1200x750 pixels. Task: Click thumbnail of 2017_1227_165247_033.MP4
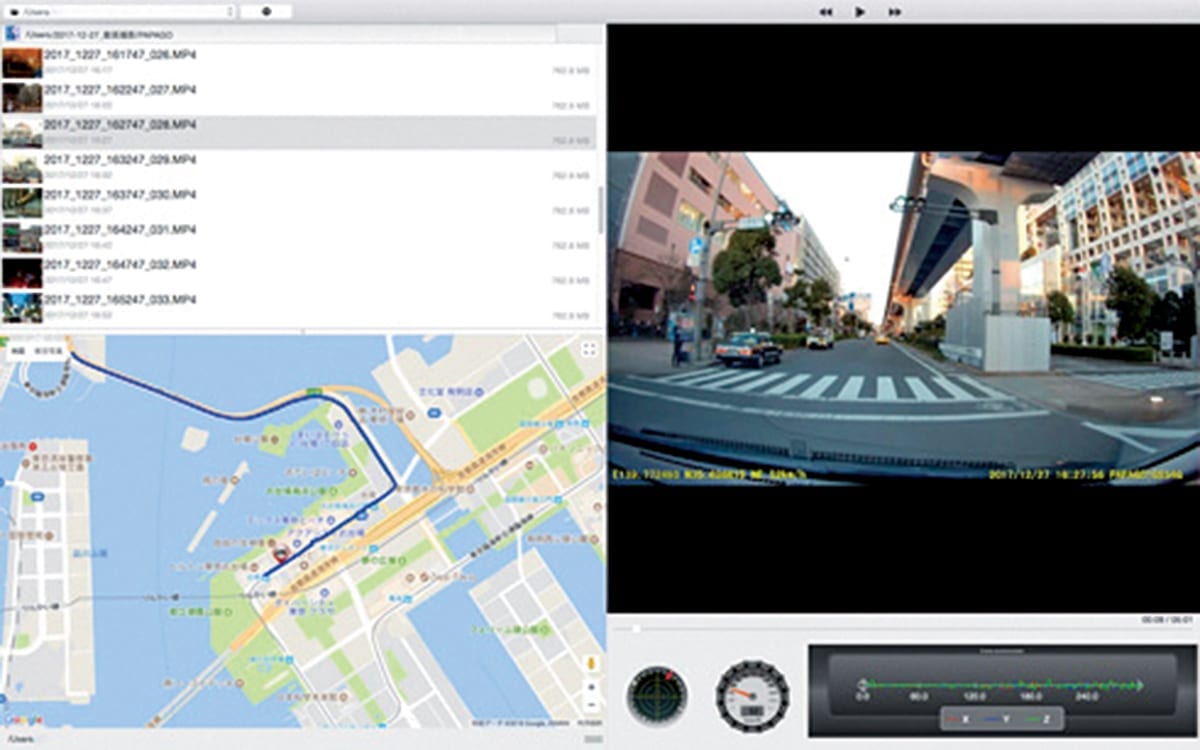(22, 306)
